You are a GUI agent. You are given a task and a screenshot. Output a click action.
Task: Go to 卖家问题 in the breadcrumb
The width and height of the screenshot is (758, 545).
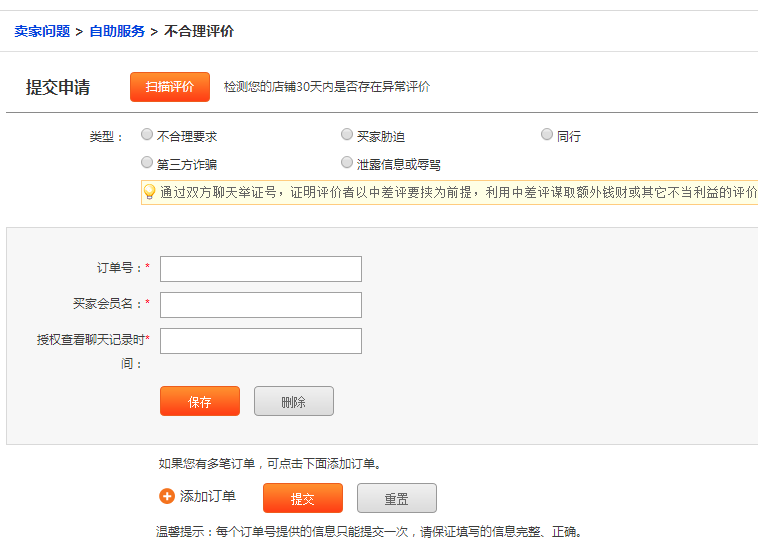click(x=42, y=31)
